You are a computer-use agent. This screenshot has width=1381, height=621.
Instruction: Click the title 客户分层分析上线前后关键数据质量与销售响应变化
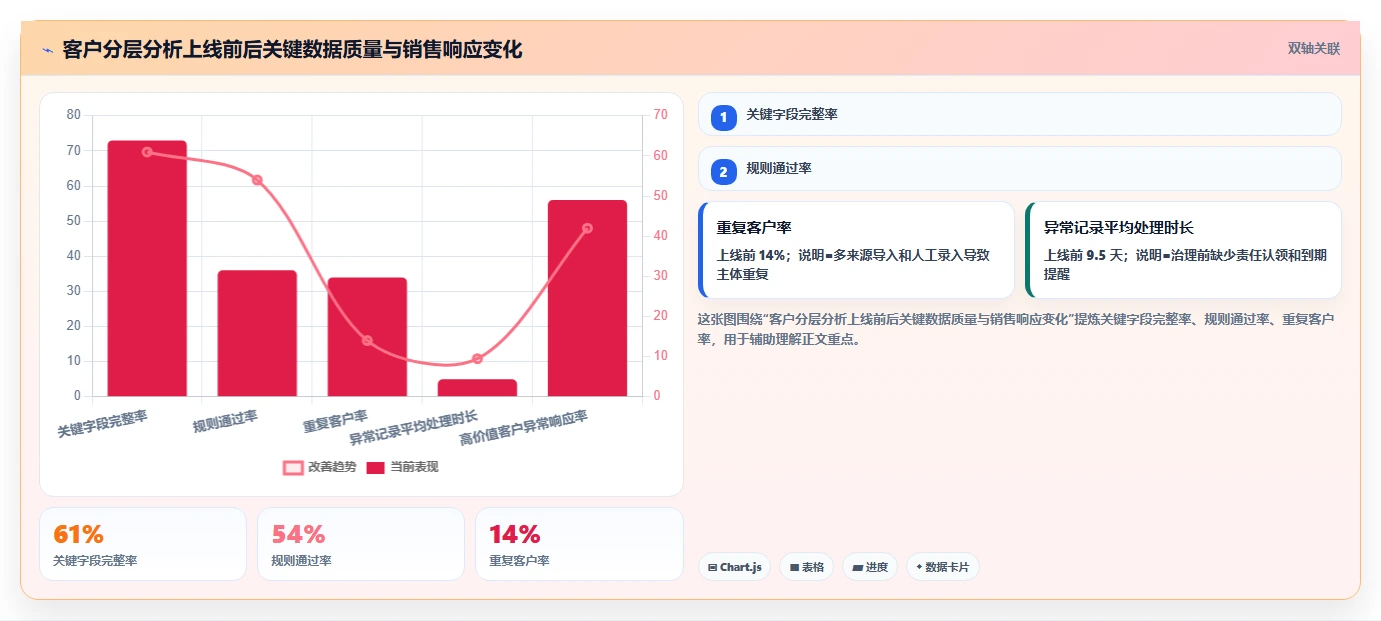coord(292,49)
